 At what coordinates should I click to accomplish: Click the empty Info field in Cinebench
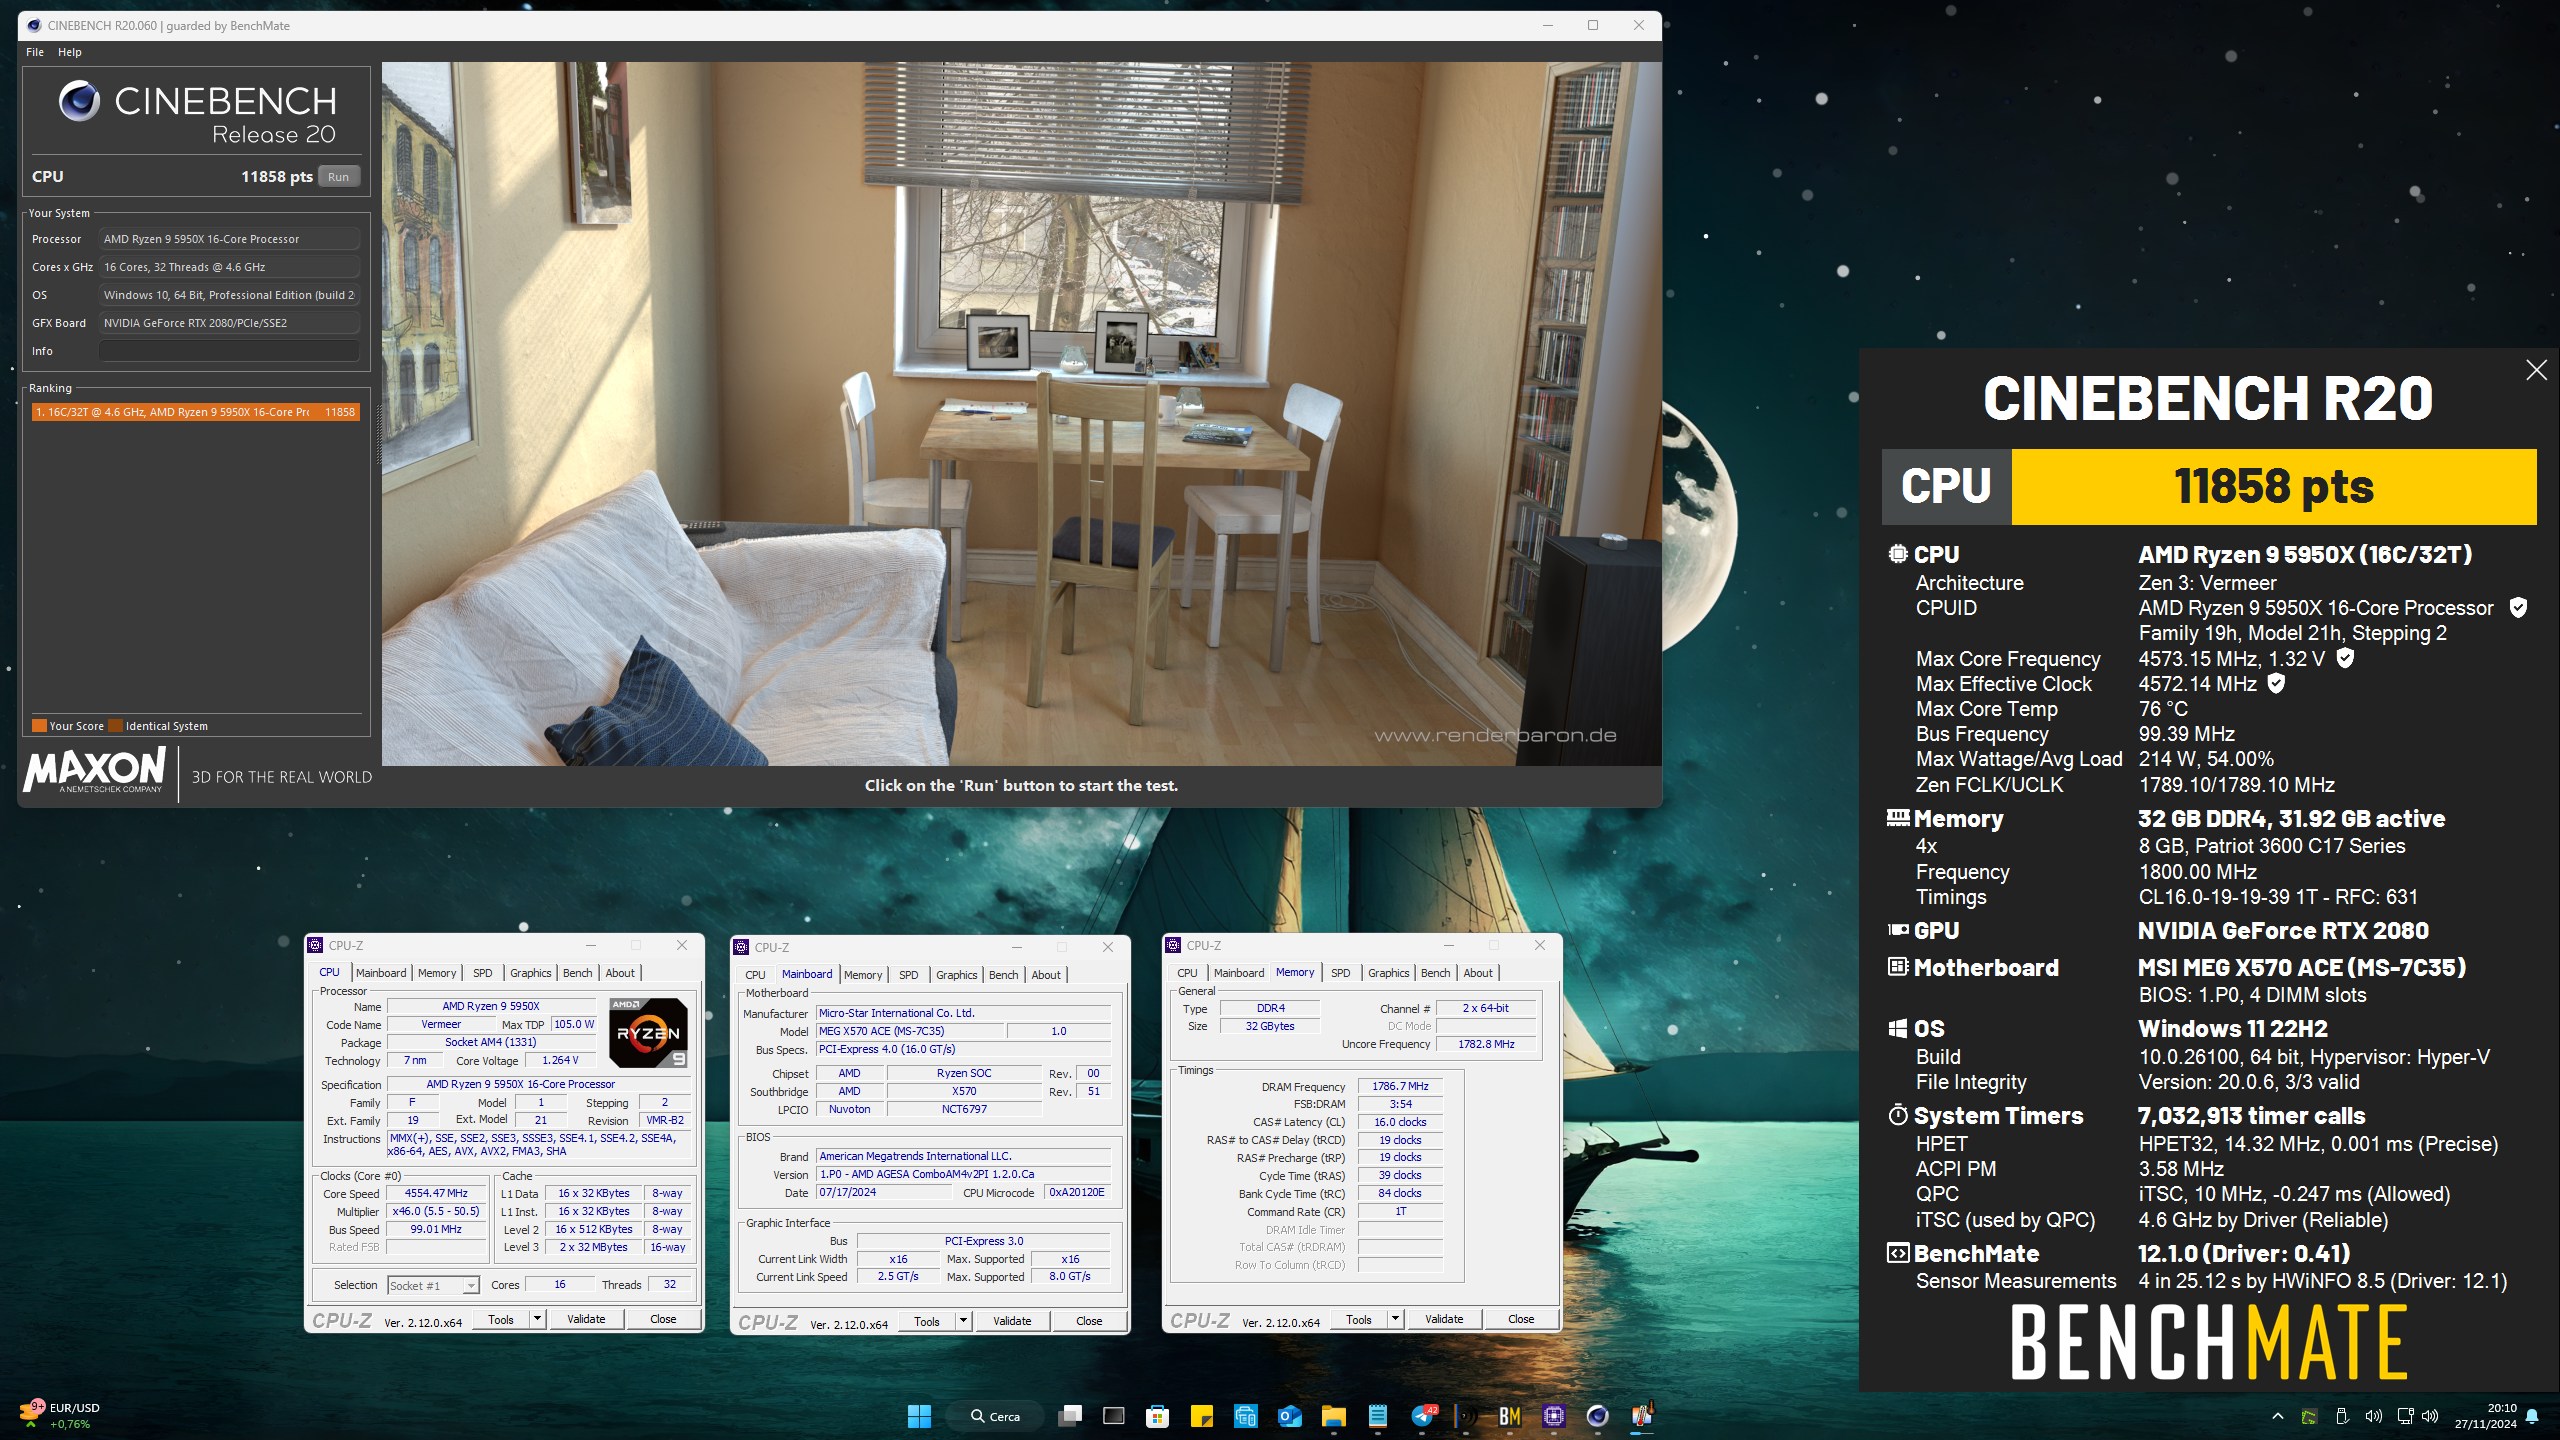(229, 351)
